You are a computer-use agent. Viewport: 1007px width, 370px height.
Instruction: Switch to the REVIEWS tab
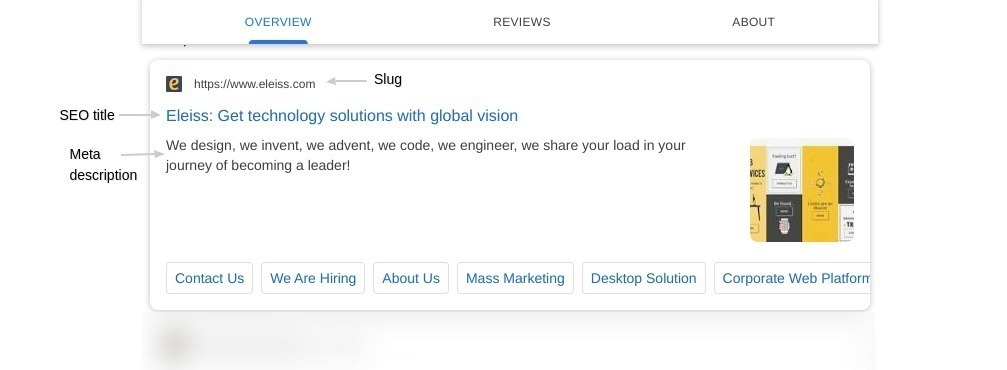point(521,22)
